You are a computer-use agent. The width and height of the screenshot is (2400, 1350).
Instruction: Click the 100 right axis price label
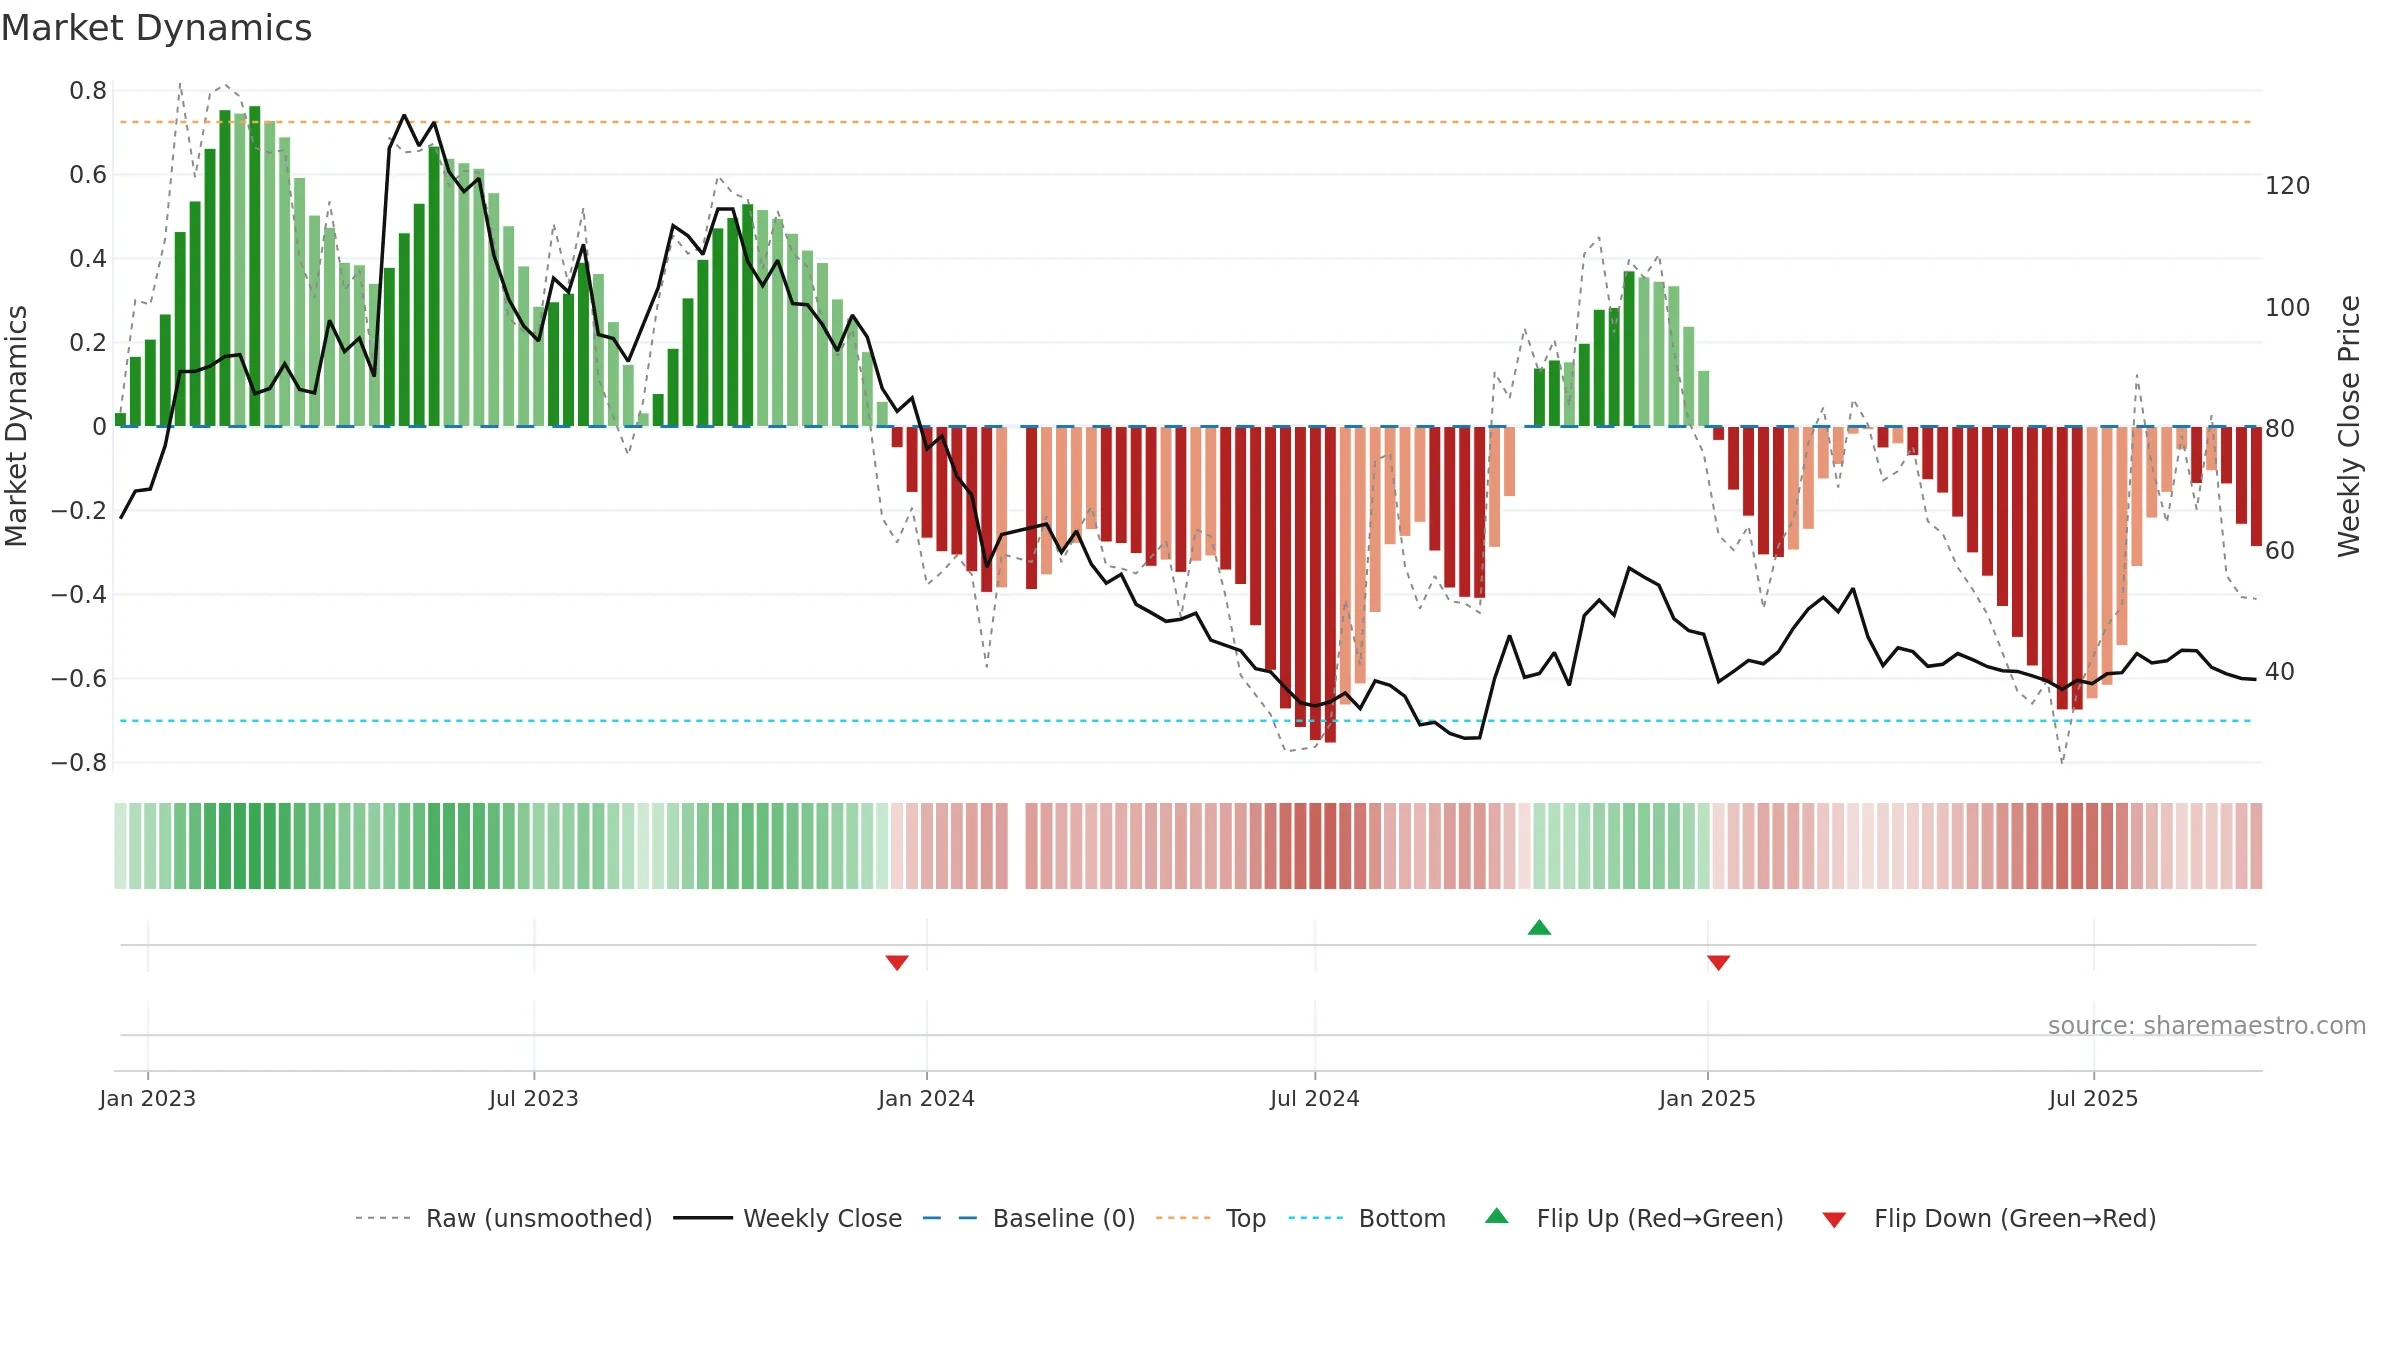(2287, 307)
